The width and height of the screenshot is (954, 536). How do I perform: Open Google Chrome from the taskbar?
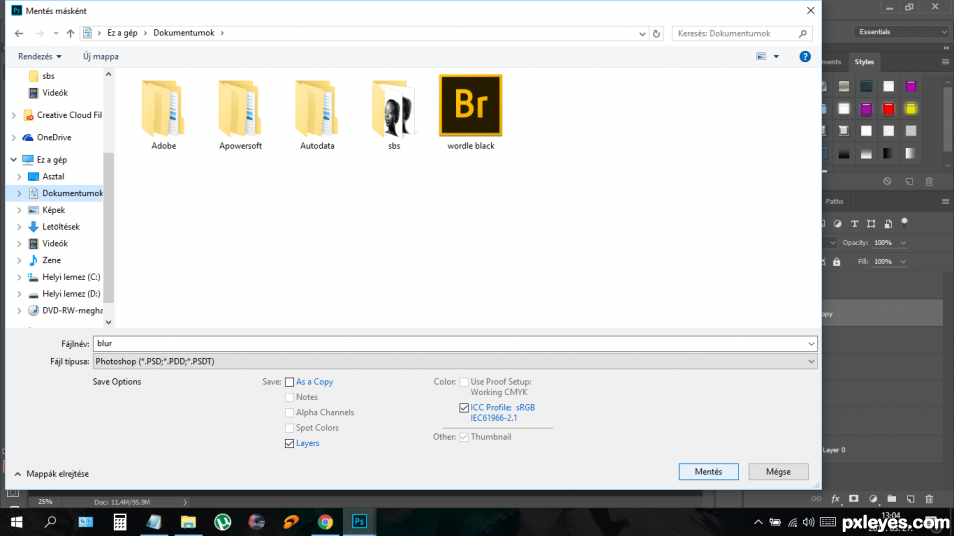326,522
